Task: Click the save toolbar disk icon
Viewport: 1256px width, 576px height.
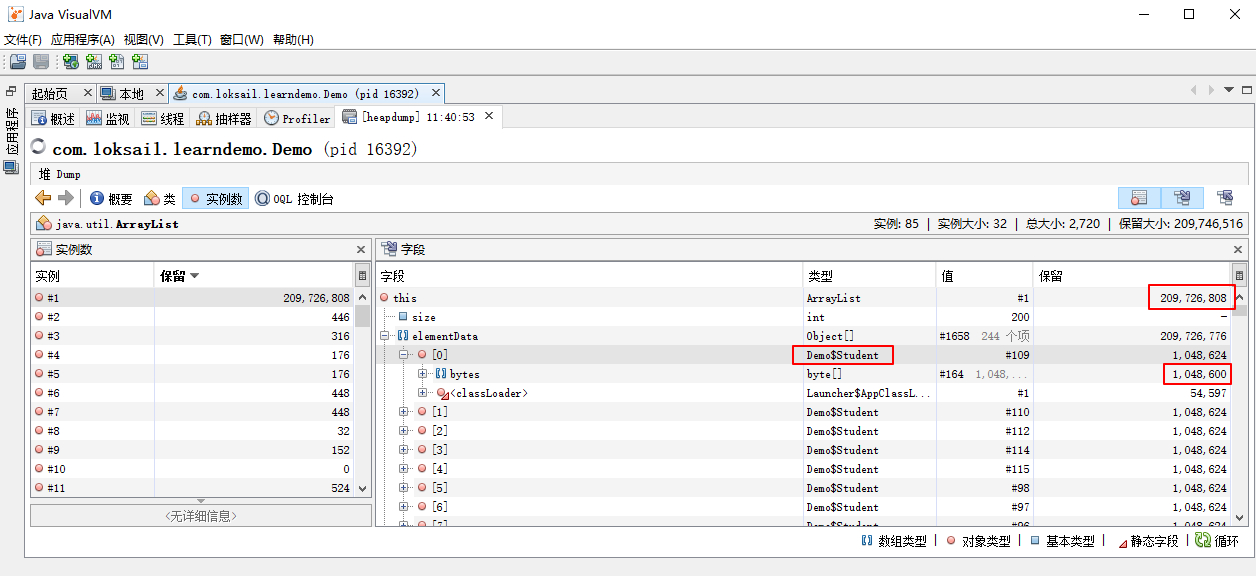Action: 41,62
